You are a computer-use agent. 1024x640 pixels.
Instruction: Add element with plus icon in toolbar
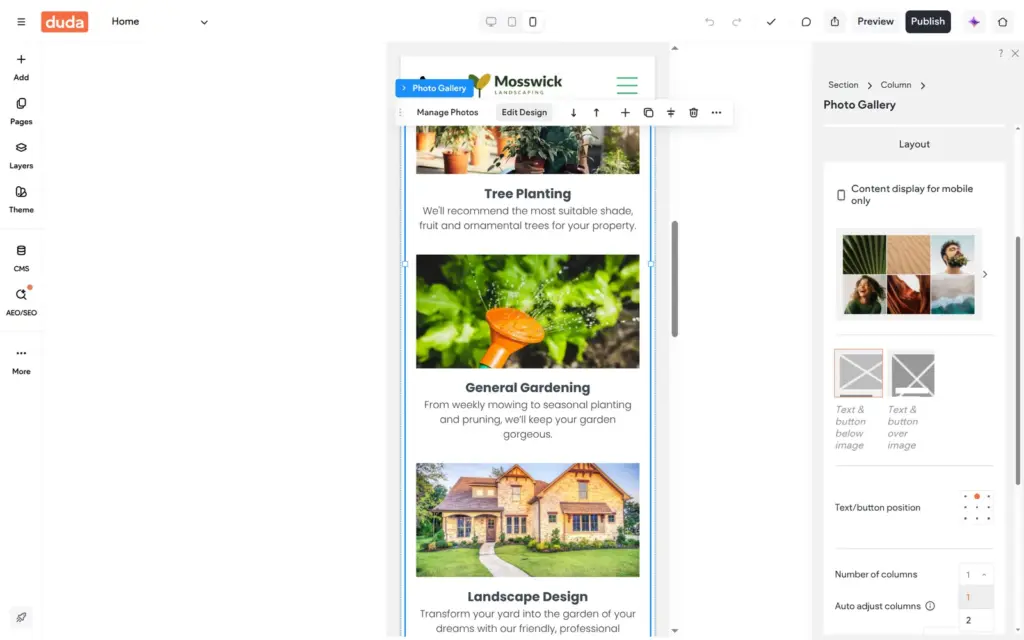pyautogui.click(x=625, y=112)
